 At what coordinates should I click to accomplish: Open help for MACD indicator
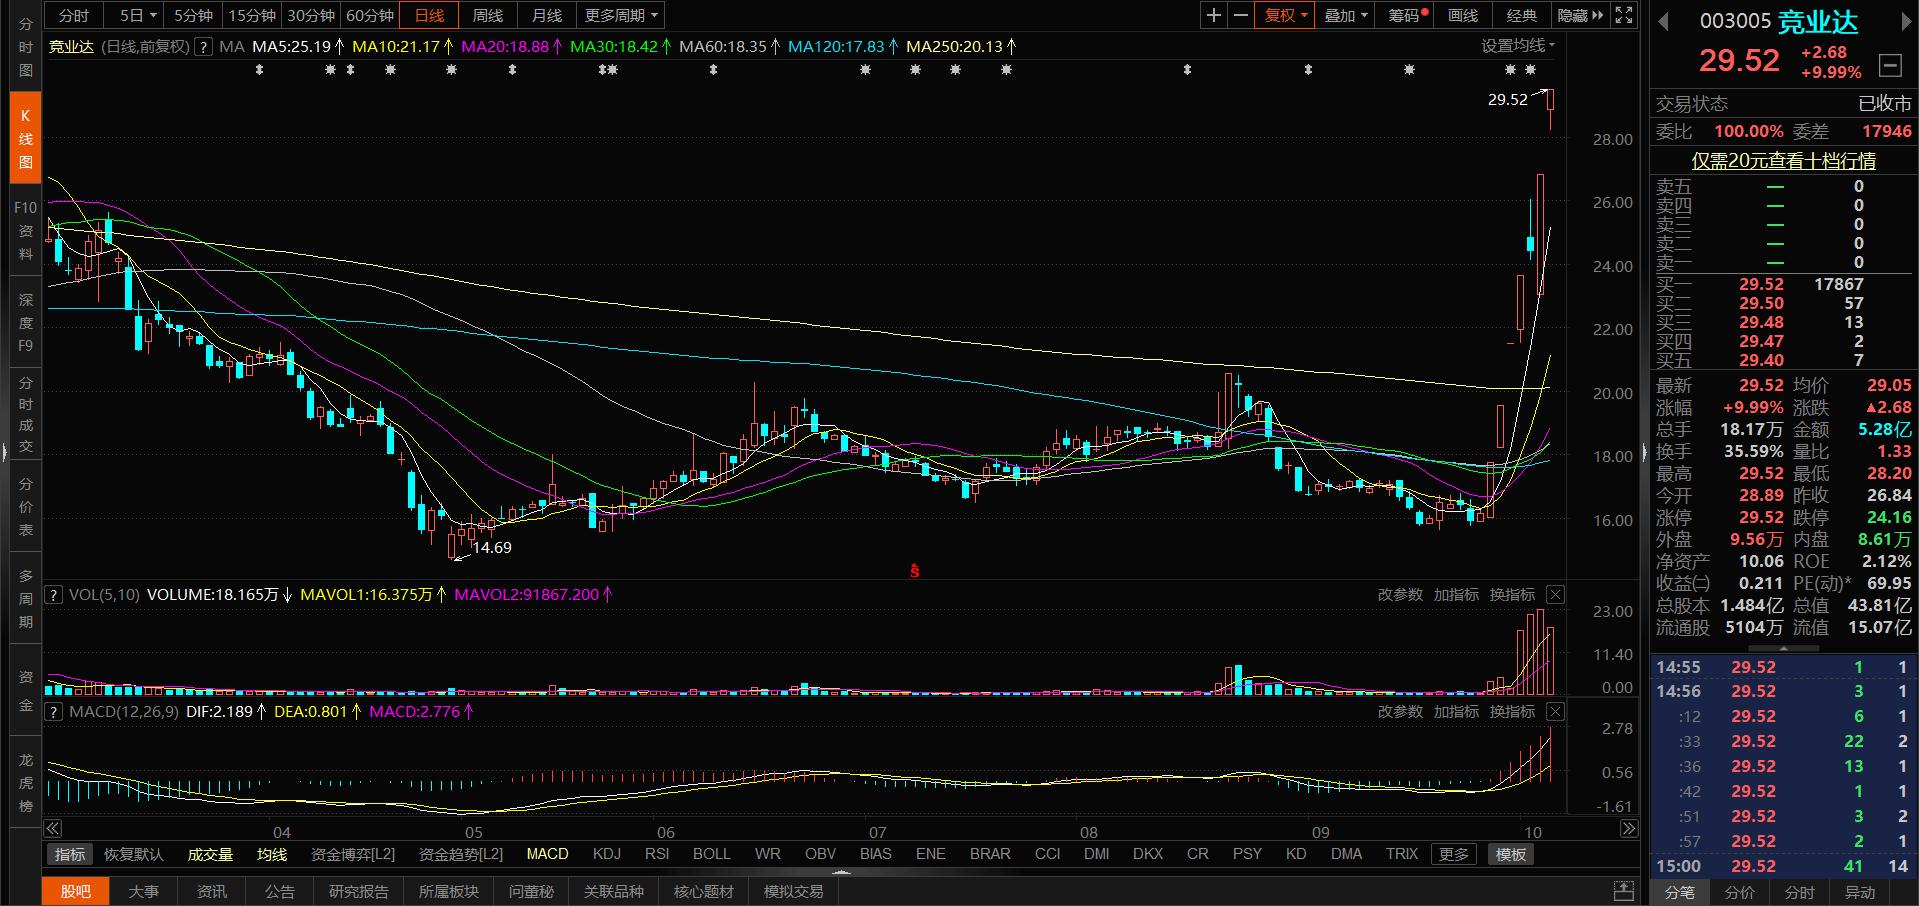55,712
